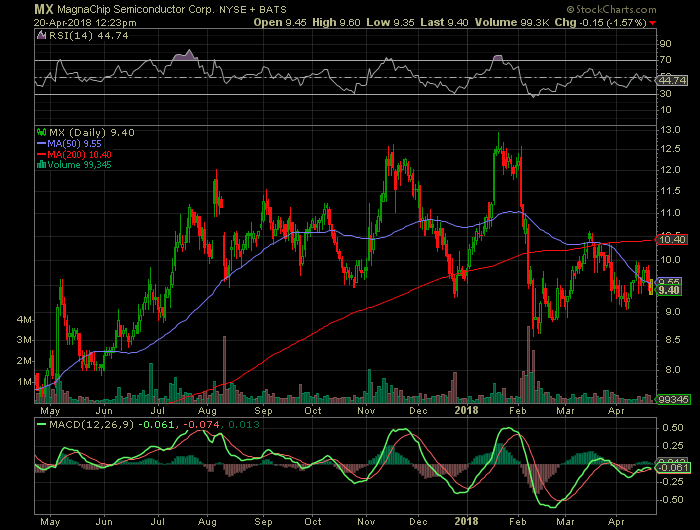Click the red down-arrow change indicator

point(653,23)
